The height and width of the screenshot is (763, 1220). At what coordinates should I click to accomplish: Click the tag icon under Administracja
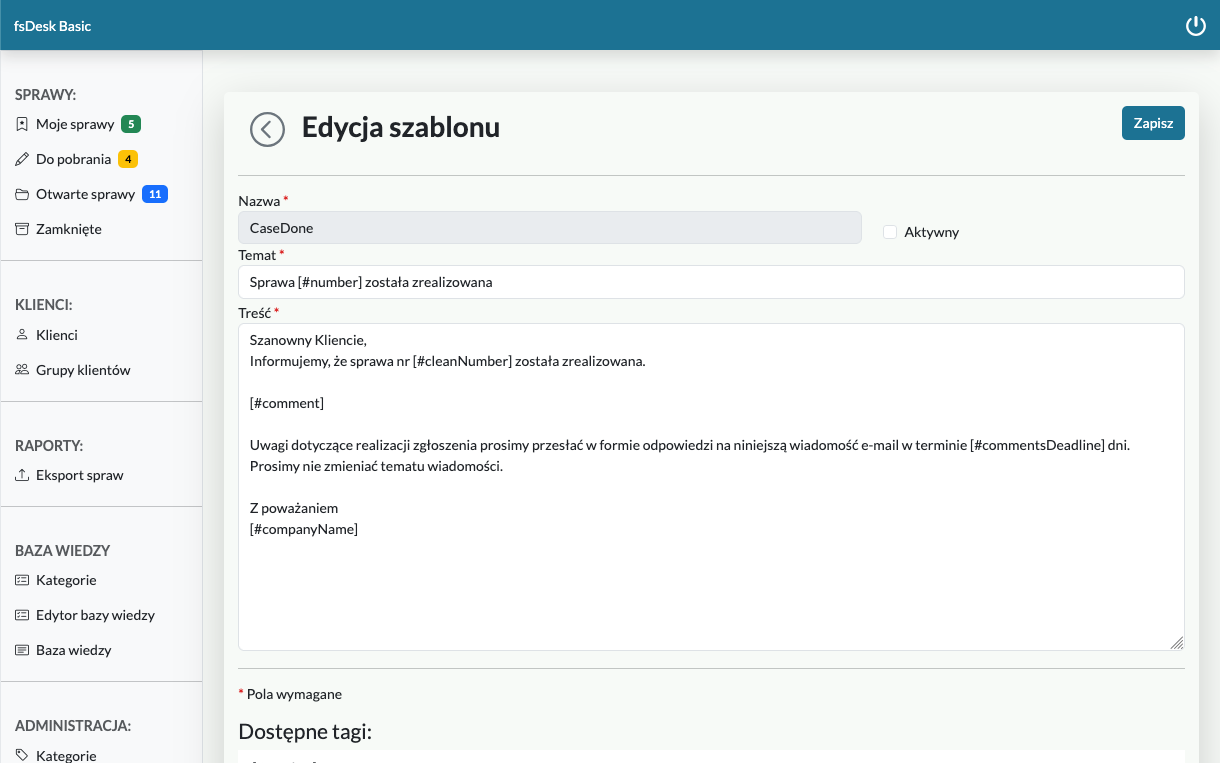(x=22, y=756)
